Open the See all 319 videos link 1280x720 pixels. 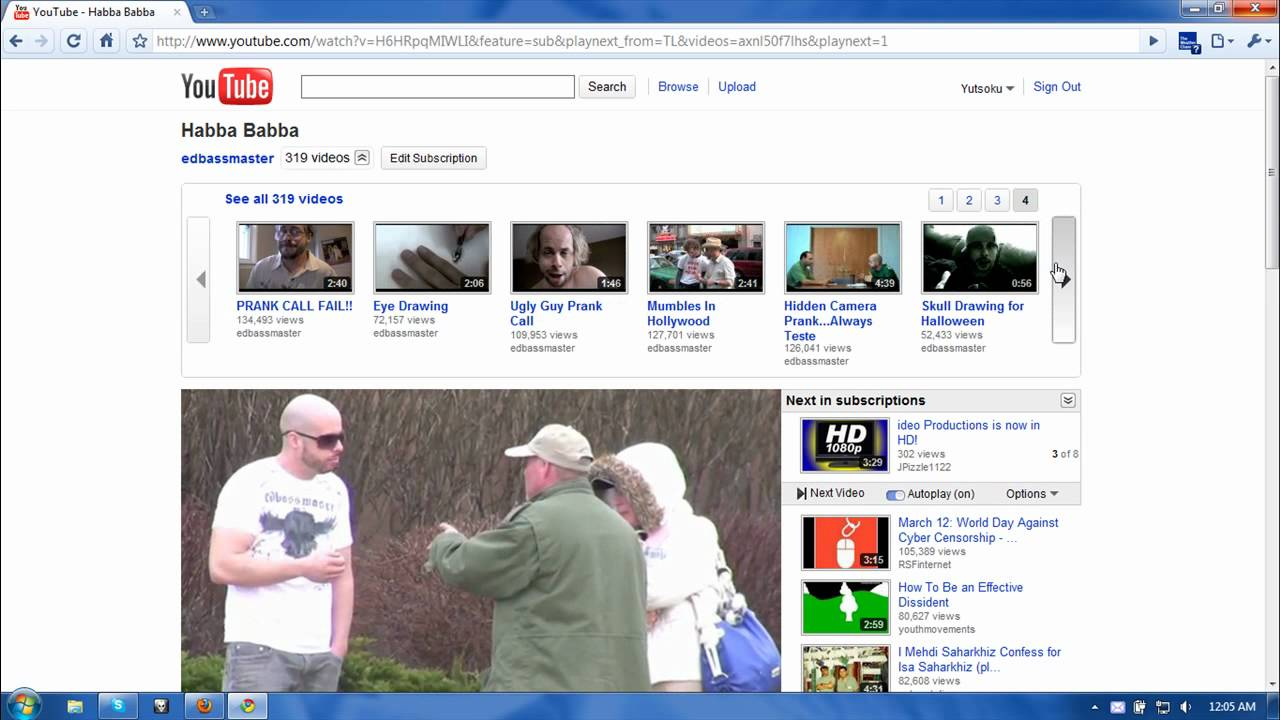[x=283, y=199]
